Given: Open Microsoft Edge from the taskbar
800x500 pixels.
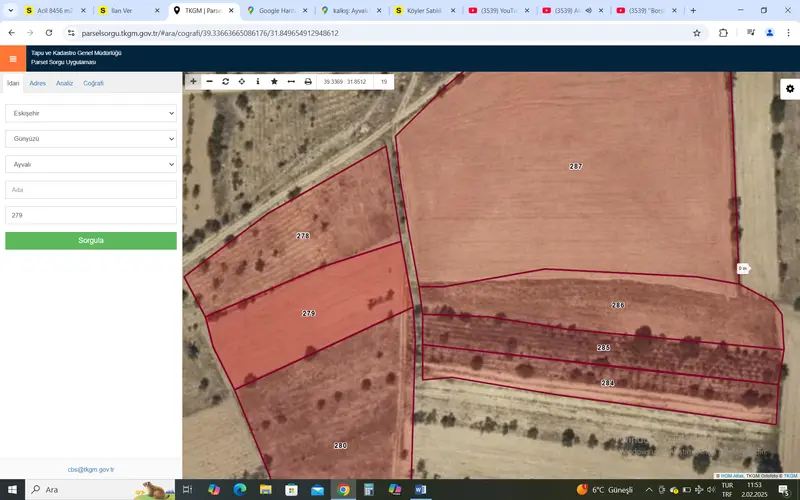Looking at the screenshot, I should click(240, 490).
